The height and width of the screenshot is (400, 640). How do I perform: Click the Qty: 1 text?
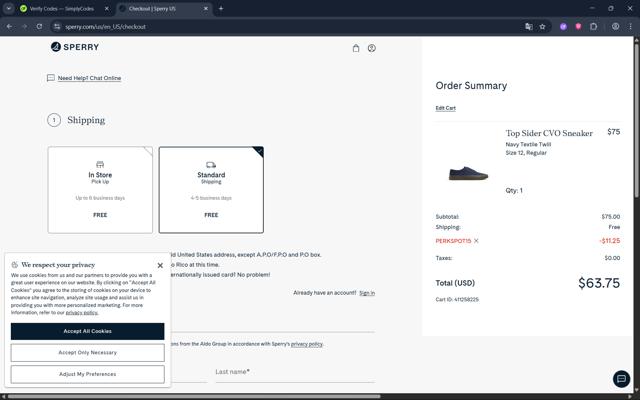tap(514, 191)
